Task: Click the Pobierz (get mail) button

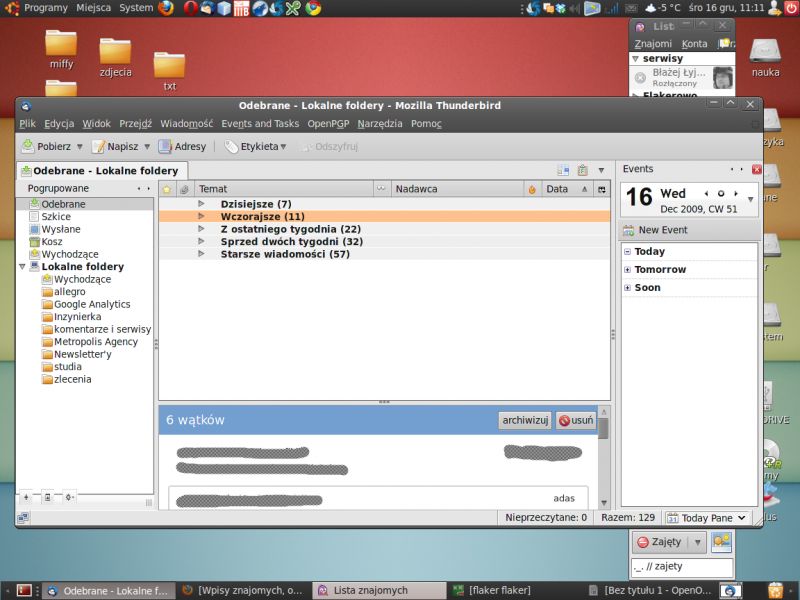Action: click(46, 146)
